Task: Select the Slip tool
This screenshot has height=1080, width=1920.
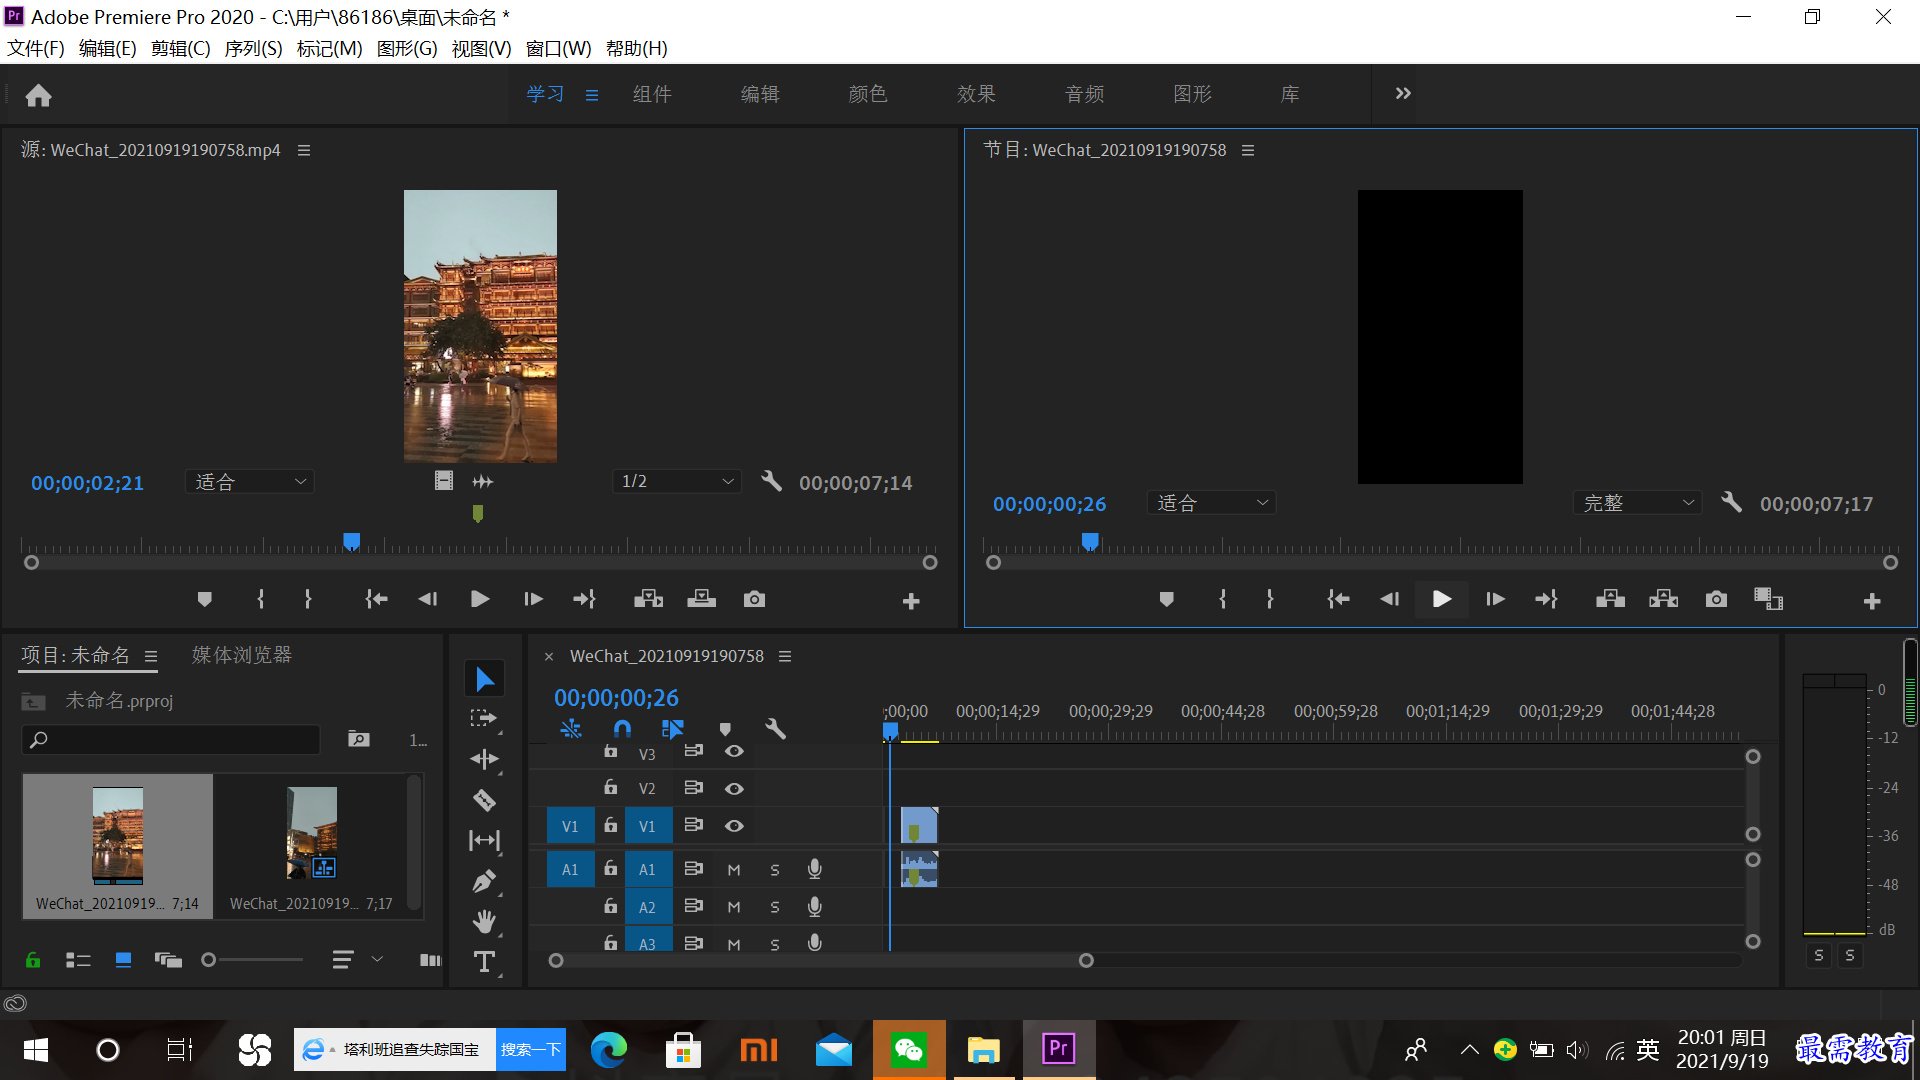Action: coord(484,841)
